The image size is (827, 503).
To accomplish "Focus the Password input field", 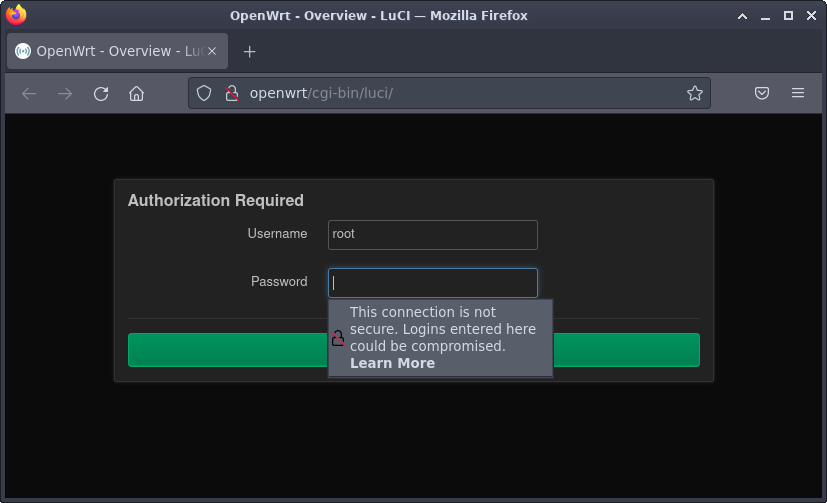I will (432, 283).
